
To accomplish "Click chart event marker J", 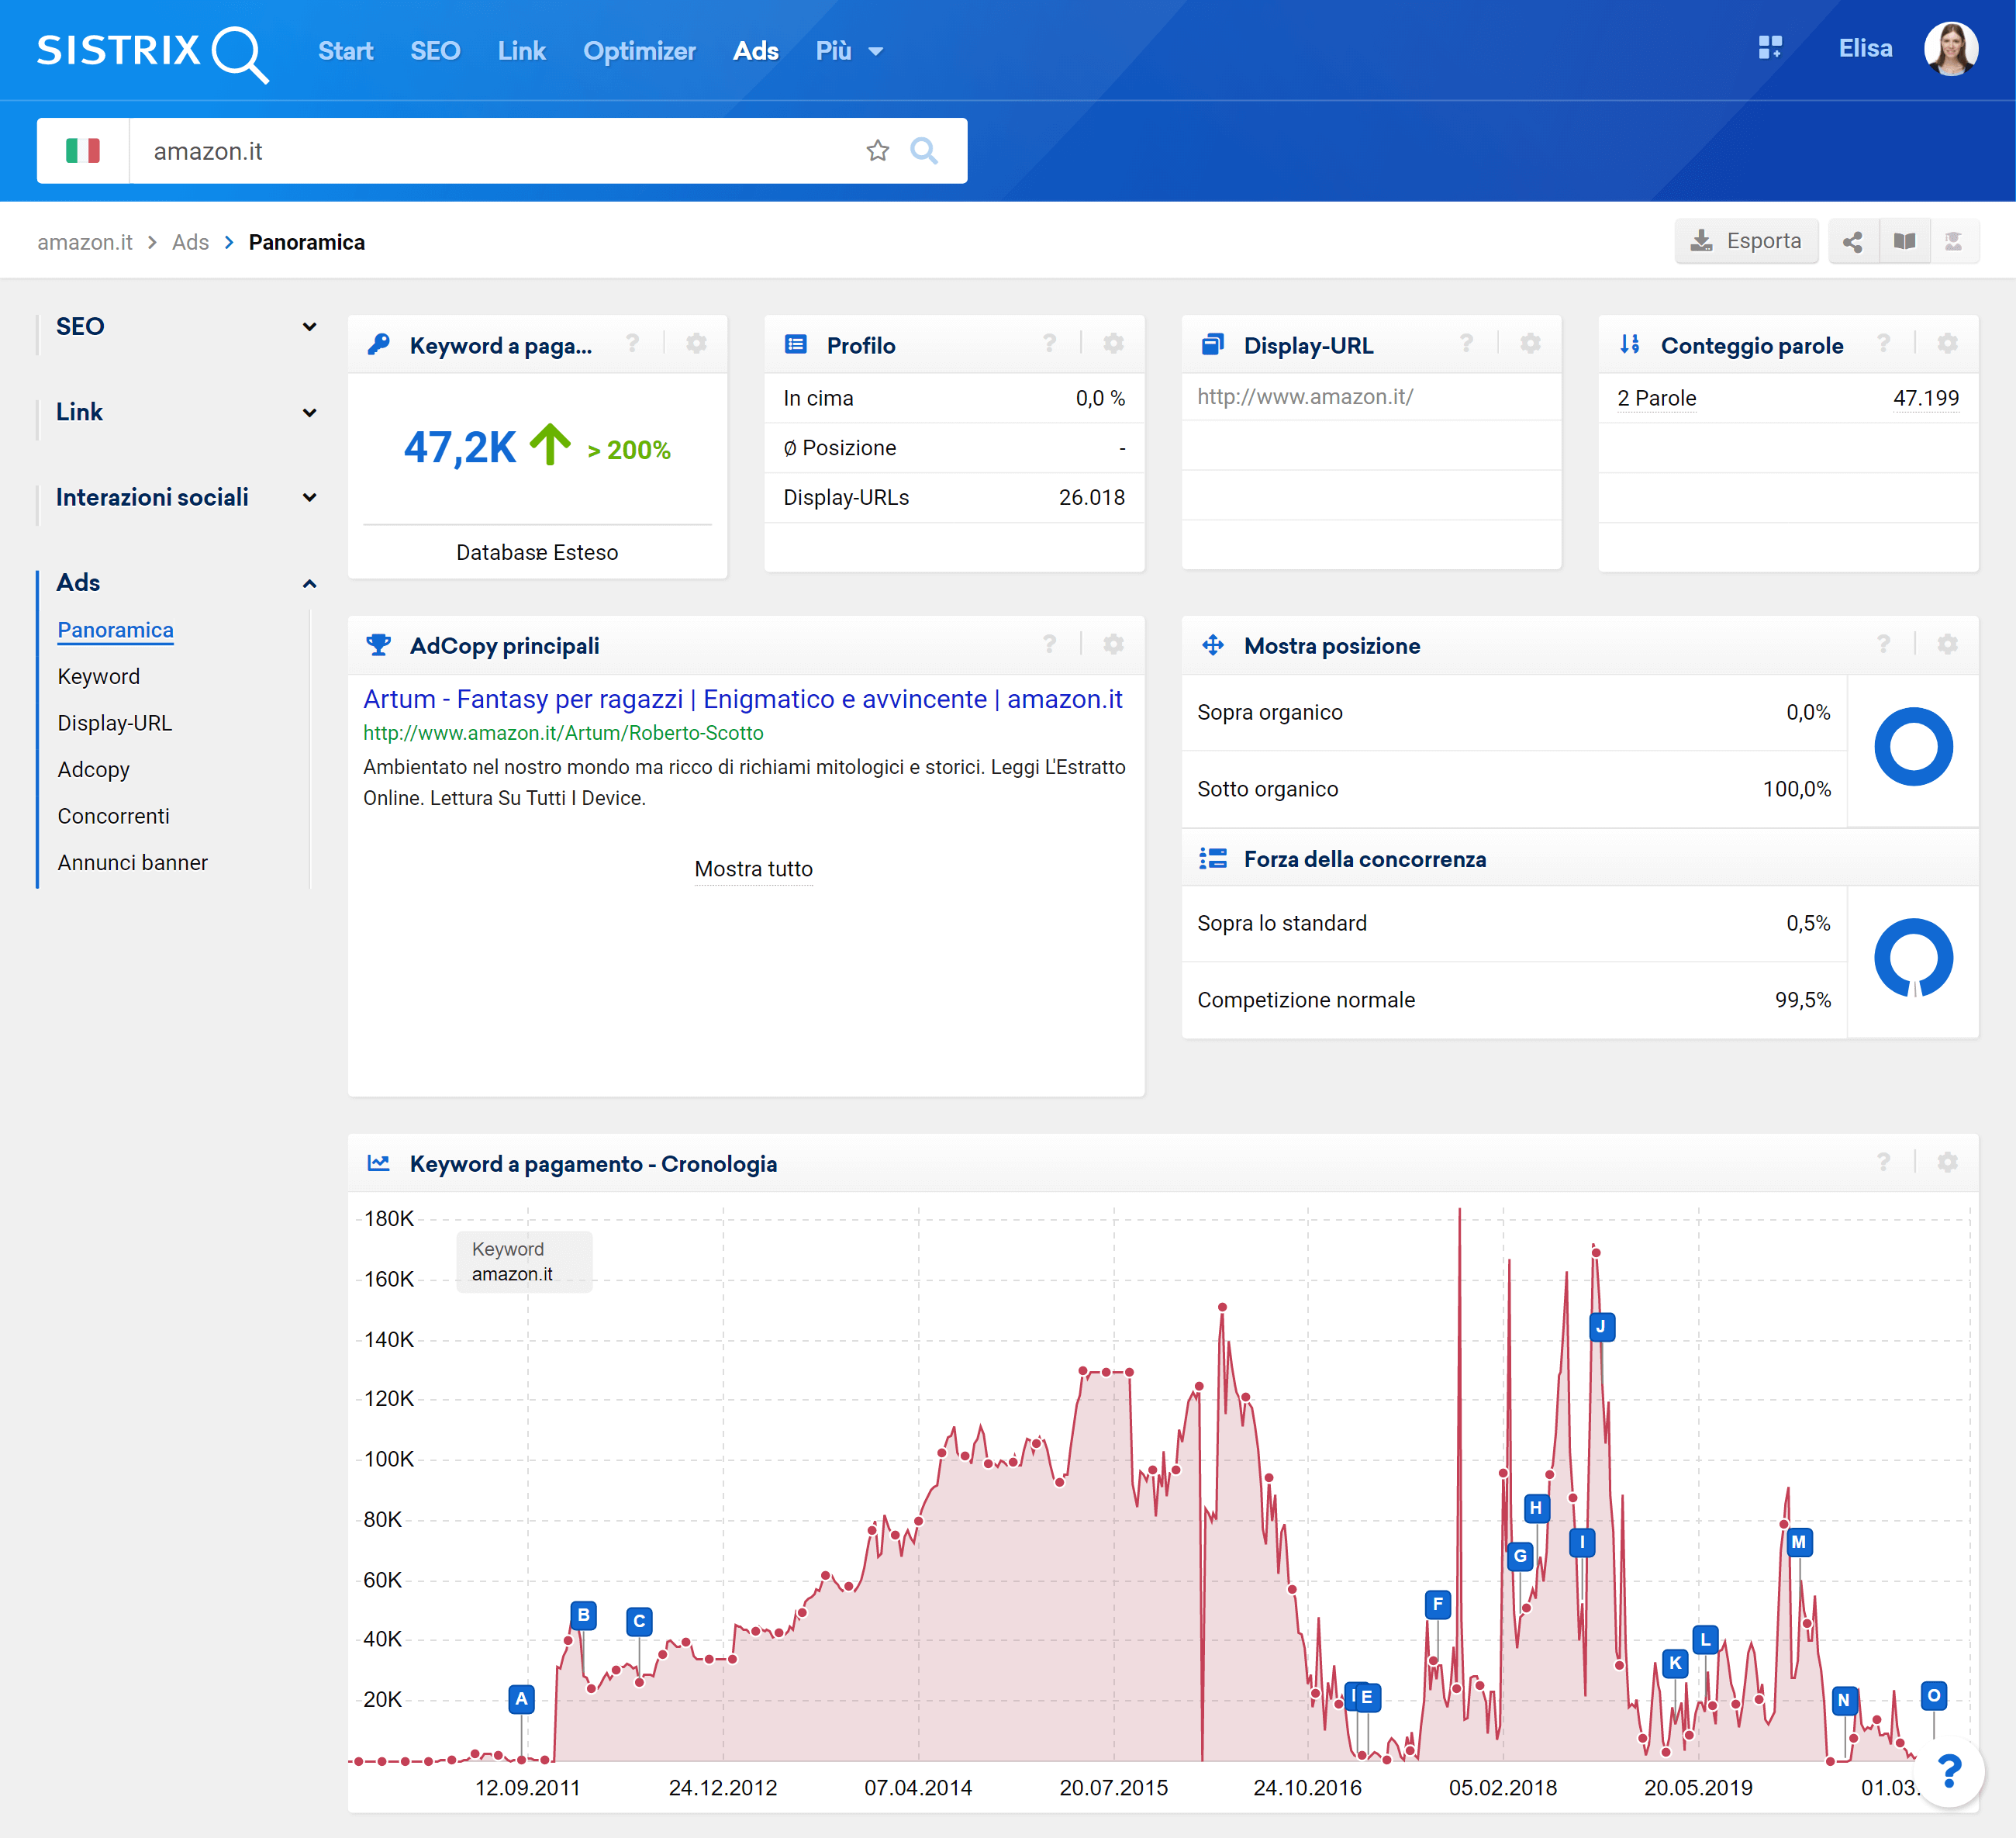I will [1601, 1326].
